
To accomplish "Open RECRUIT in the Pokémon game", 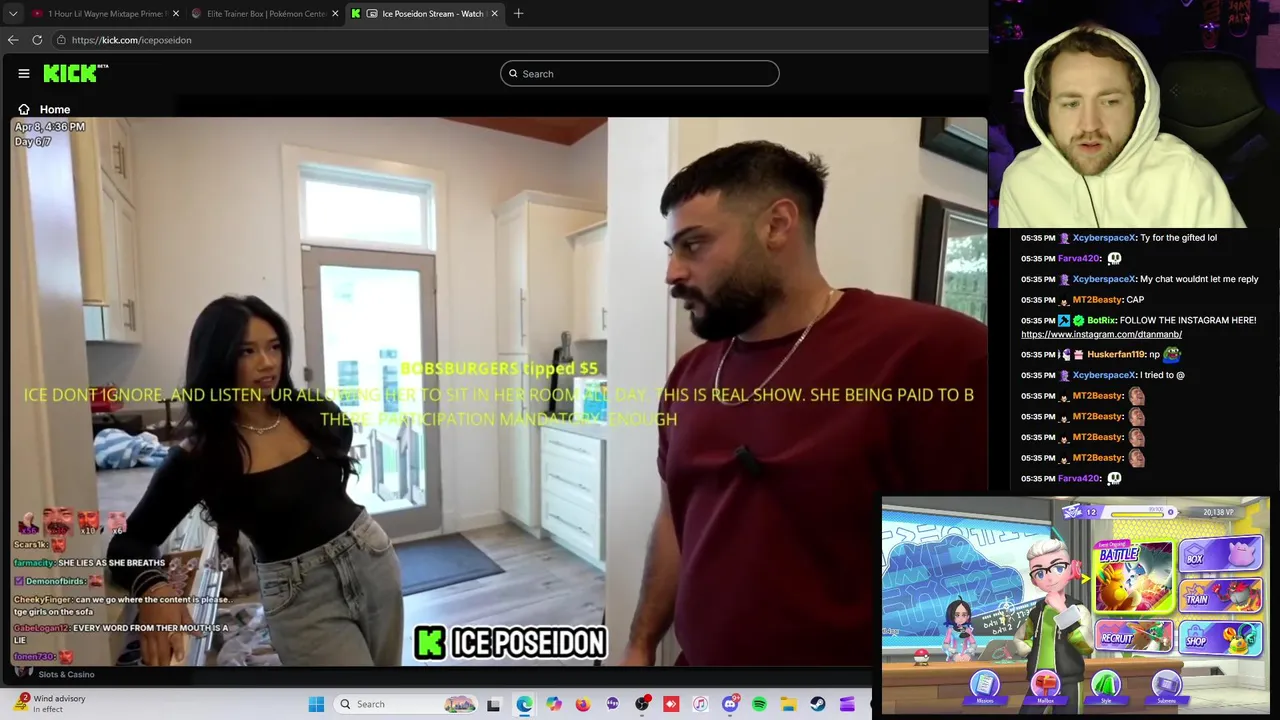I will pyautogui.click(x=1134, y=637).
